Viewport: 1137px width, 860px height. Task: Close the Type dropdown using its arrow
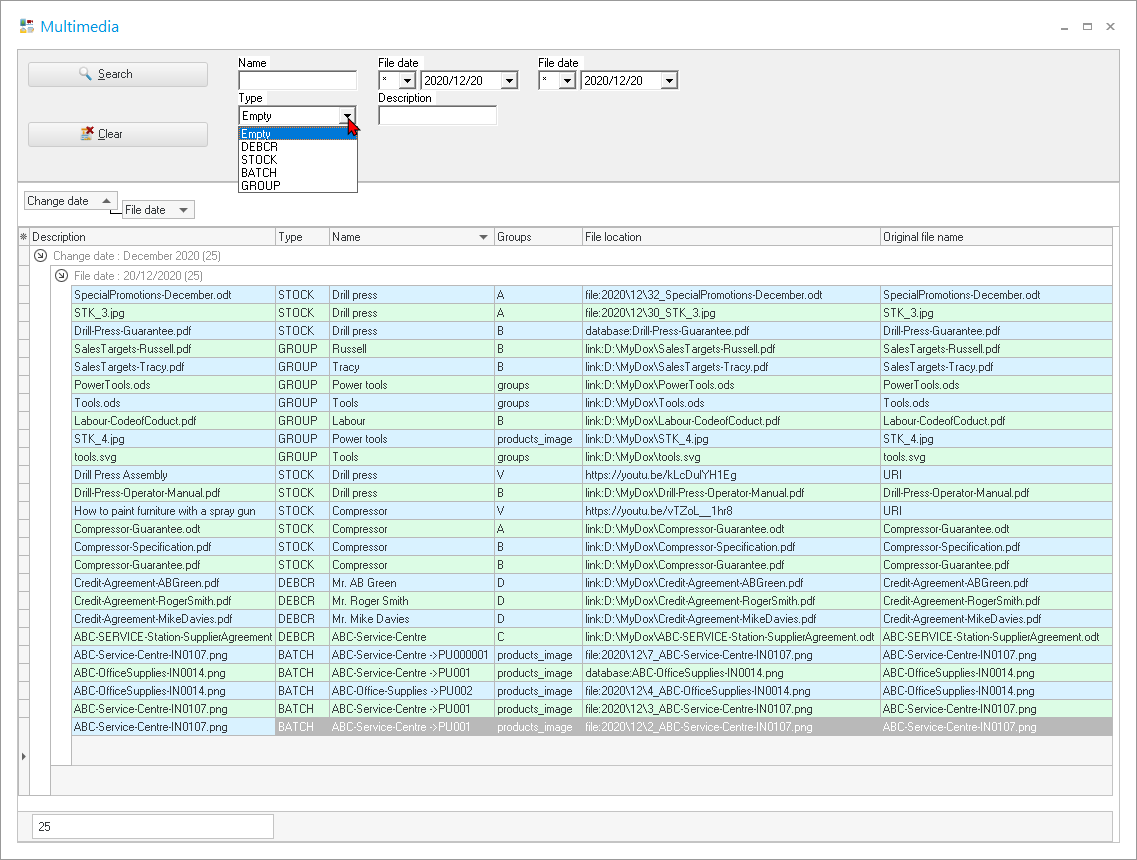[x=348, y=116]
